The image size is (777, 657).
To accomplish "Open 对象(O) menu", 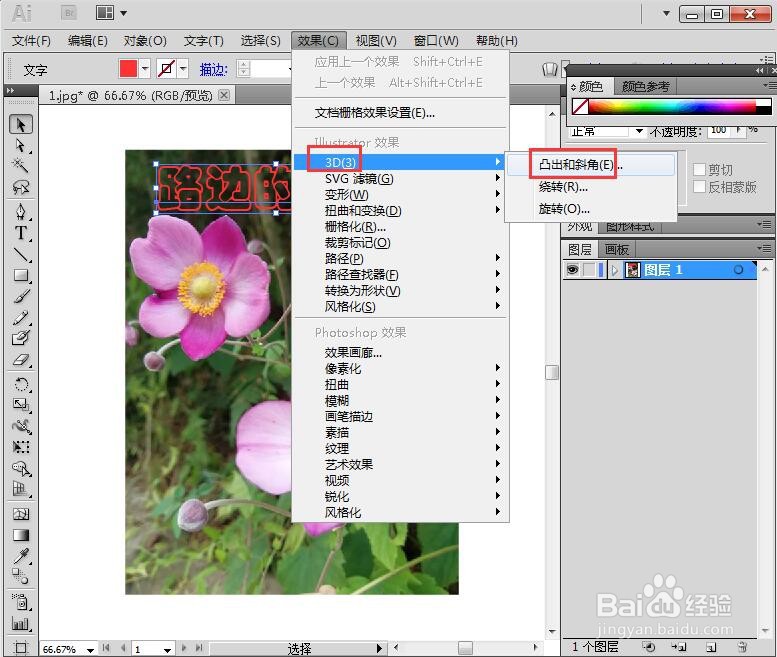I will pos(145,41).
